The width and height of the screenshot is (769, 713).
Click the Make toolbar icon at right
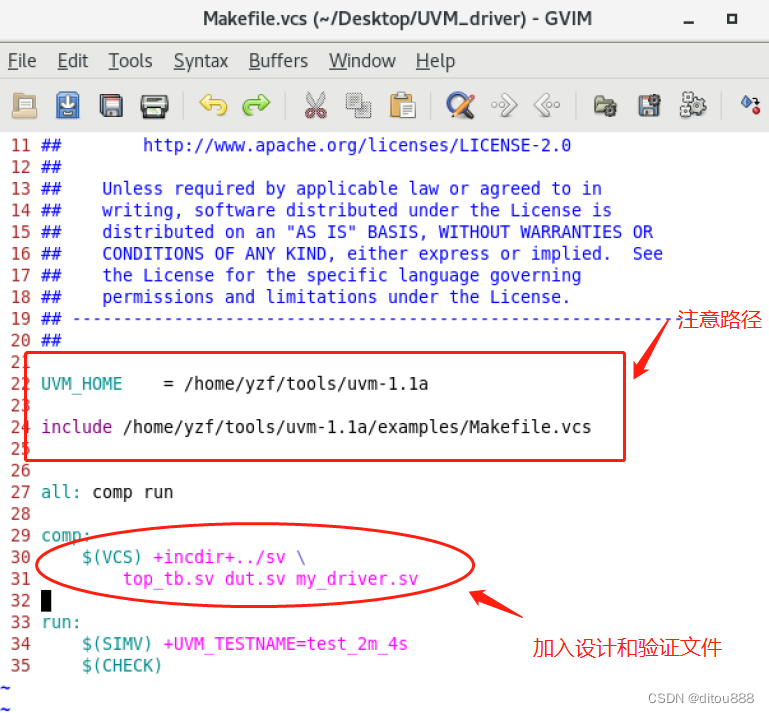(x=750, y=104)
